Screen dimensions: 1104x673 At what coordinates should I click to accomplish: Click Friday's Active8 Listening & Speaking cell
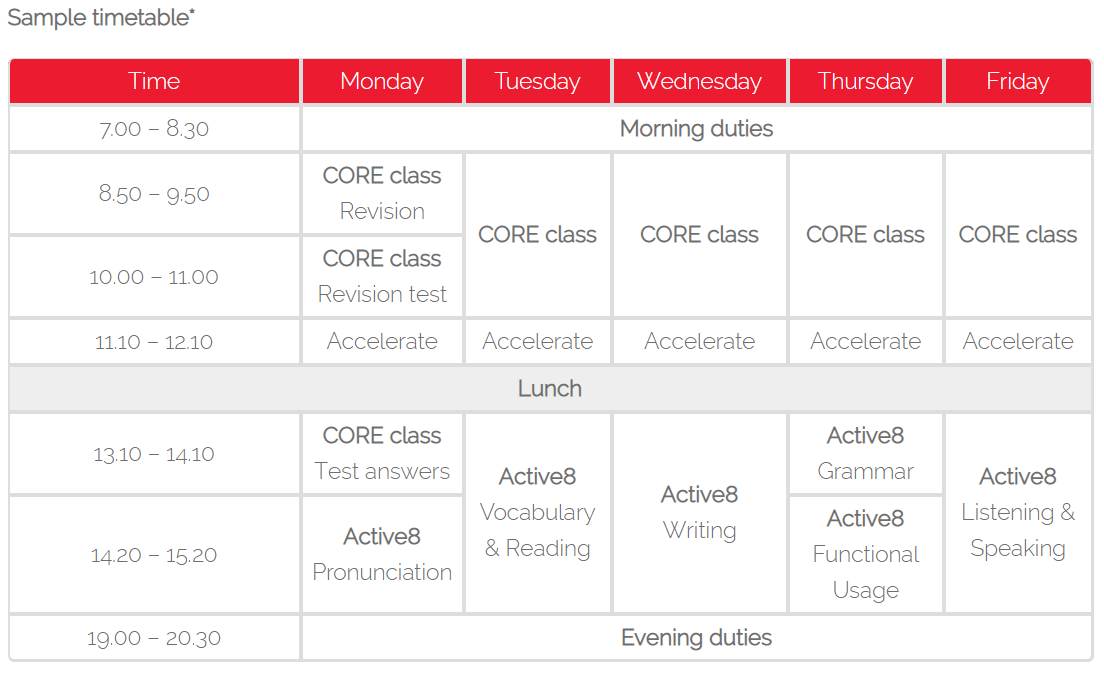[1018, 512]
